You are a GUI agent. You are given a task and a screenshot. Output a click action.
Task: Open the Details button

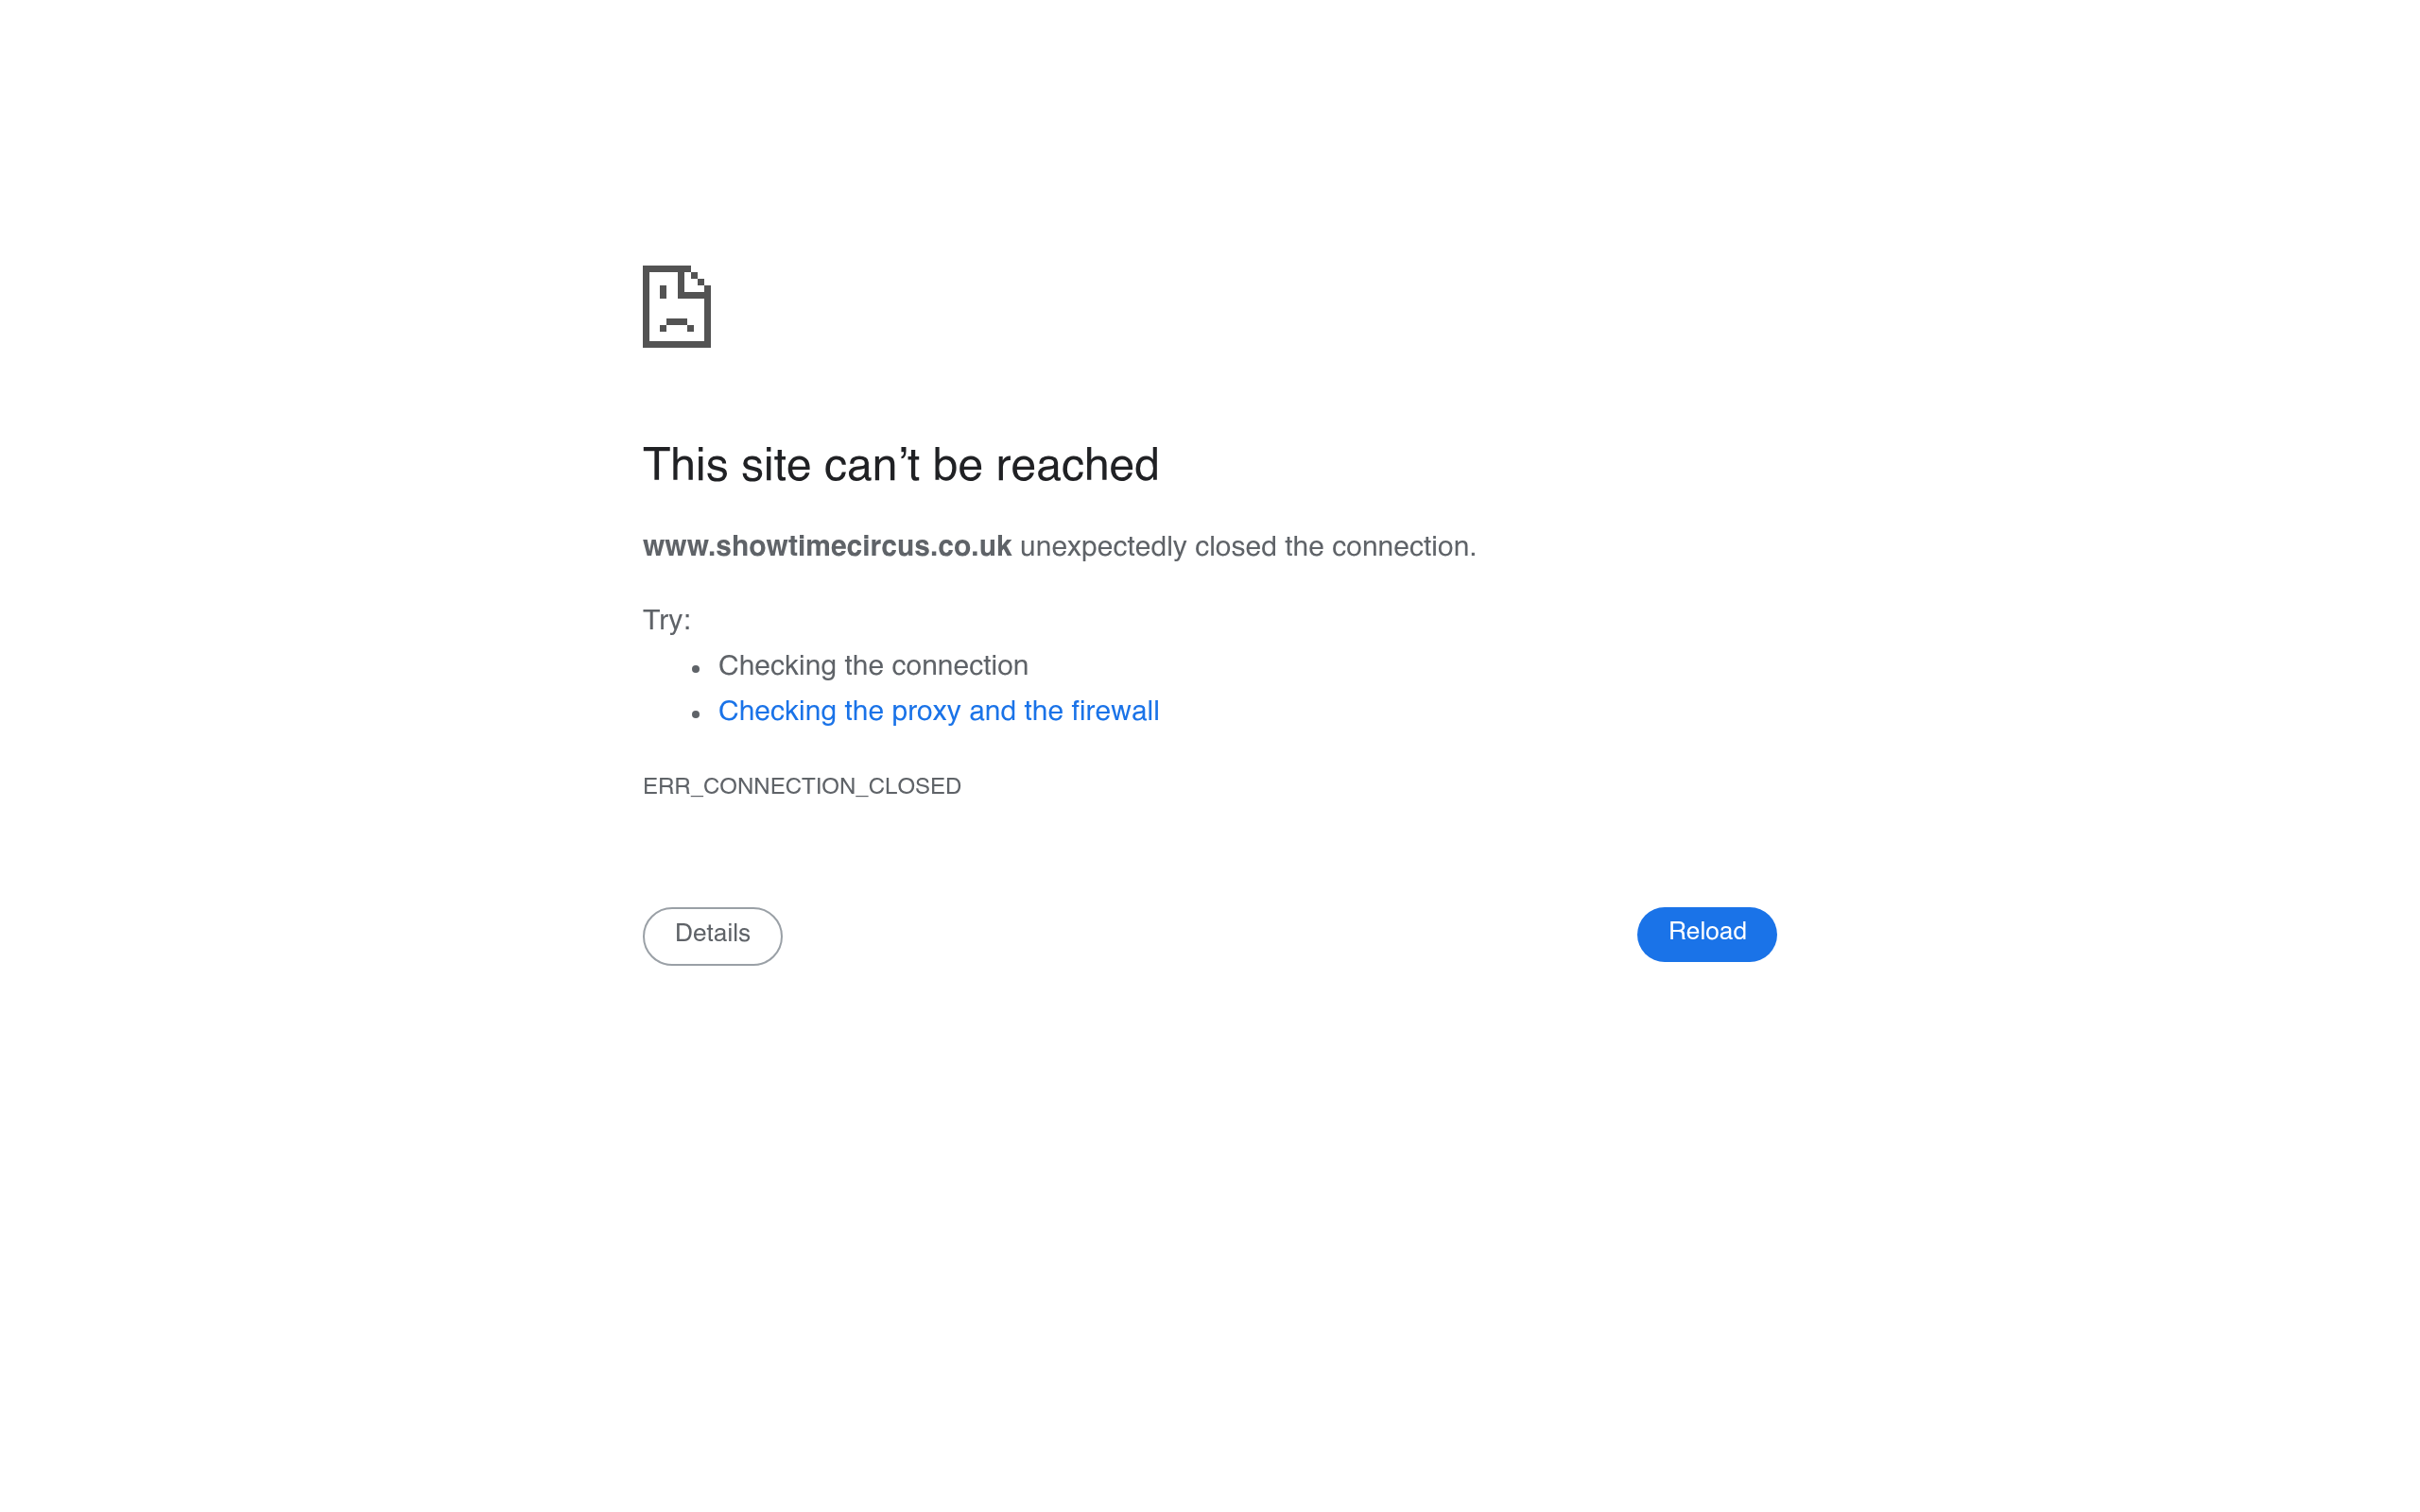[712, 935]
